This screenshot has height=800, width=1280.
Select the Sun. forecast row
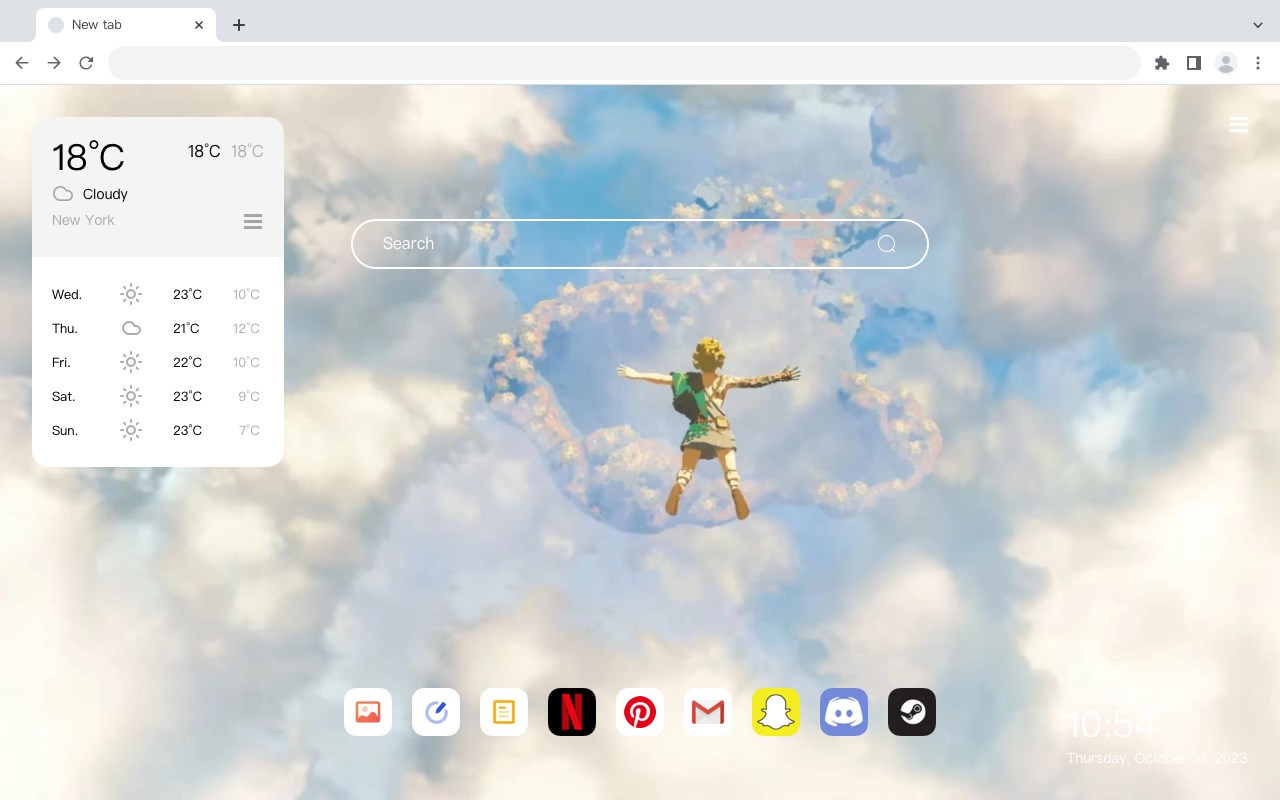[158, 430]
